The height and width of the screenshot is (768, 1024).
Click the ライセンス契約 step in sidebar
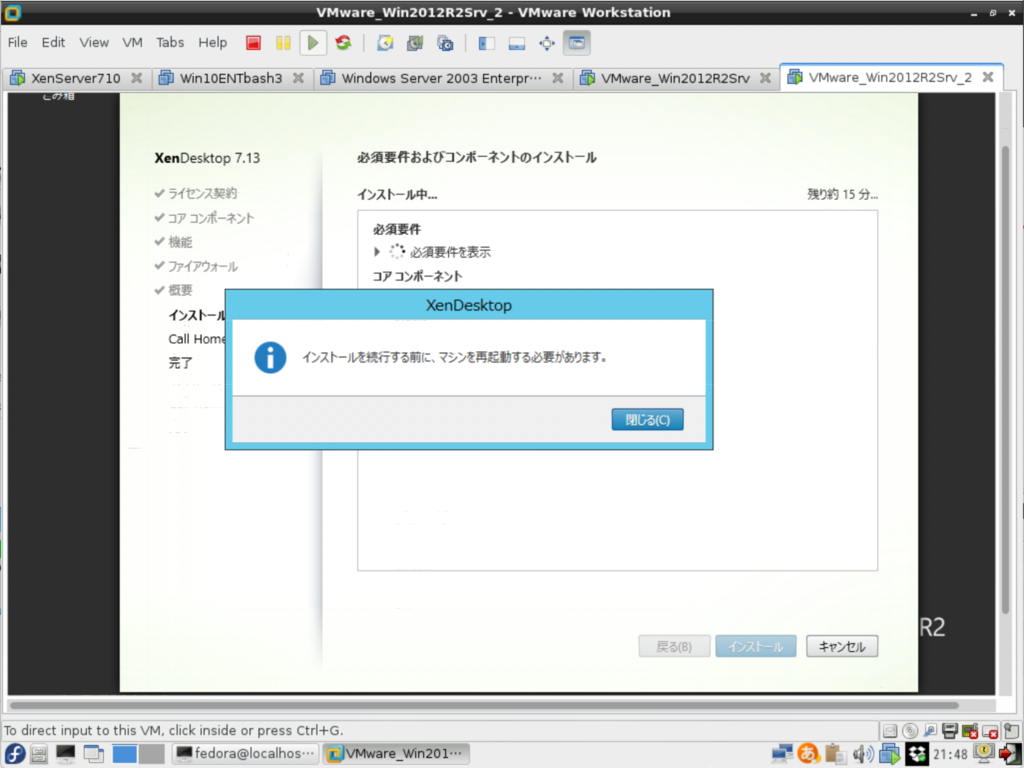202,193
